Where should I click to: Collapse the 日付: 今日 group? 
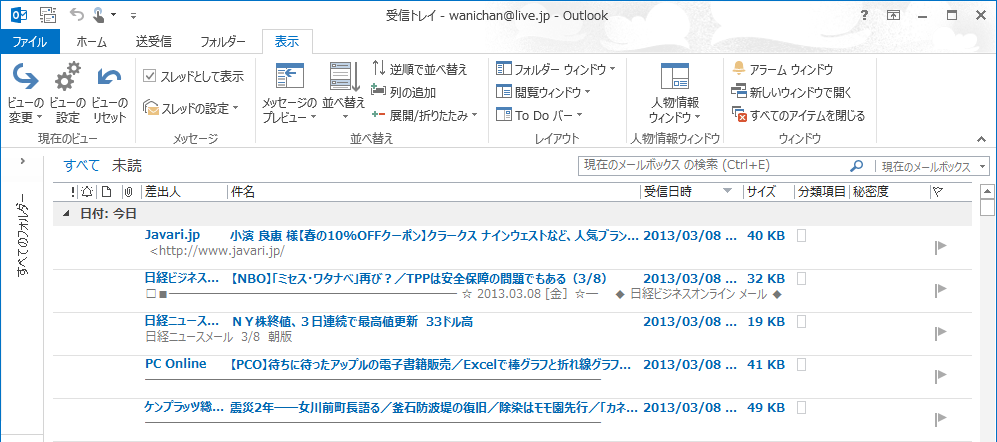coord(67,214)
